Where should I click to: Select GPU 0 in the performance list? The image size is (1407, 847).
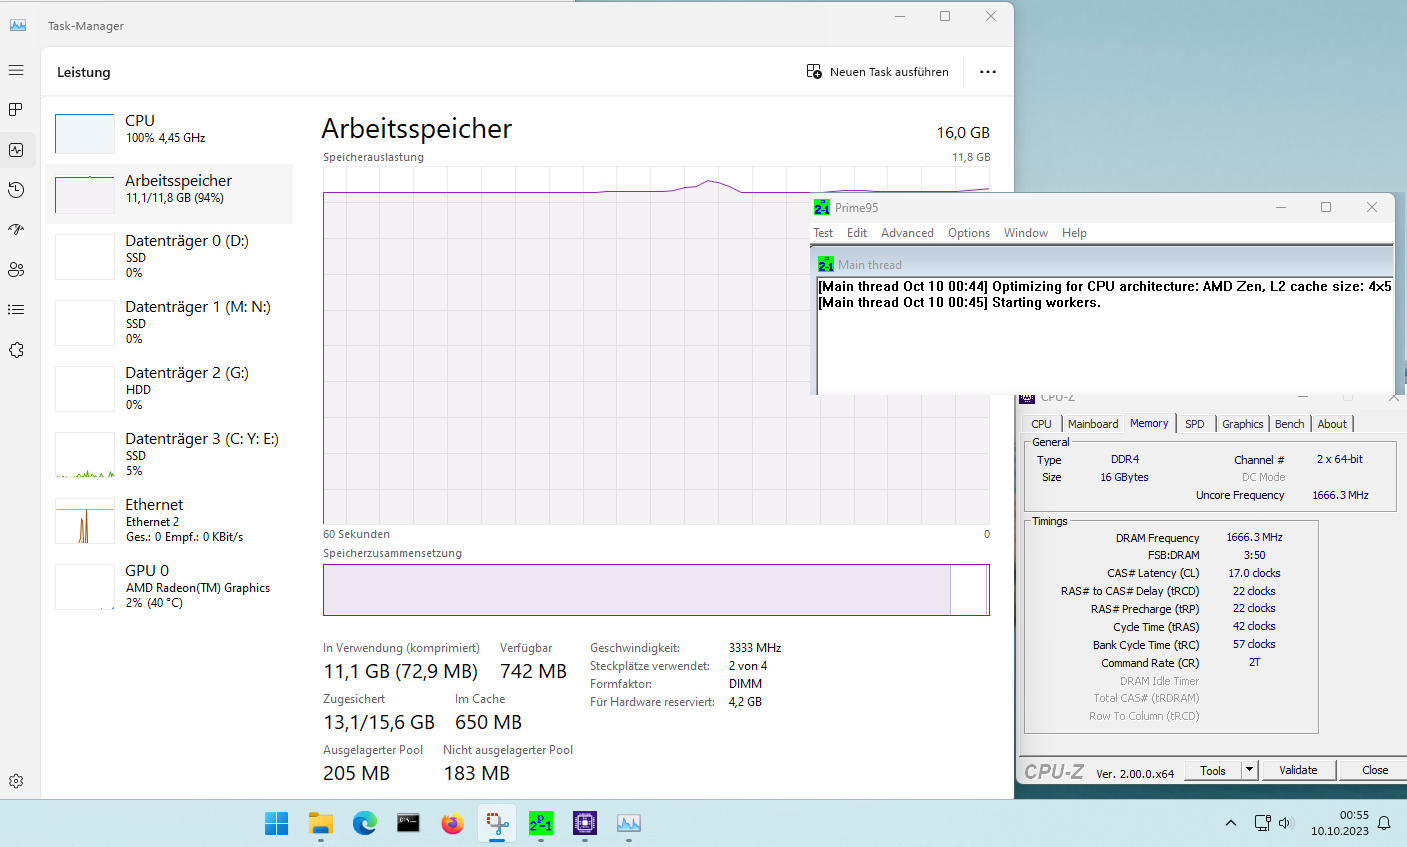[x=170, y=580]
